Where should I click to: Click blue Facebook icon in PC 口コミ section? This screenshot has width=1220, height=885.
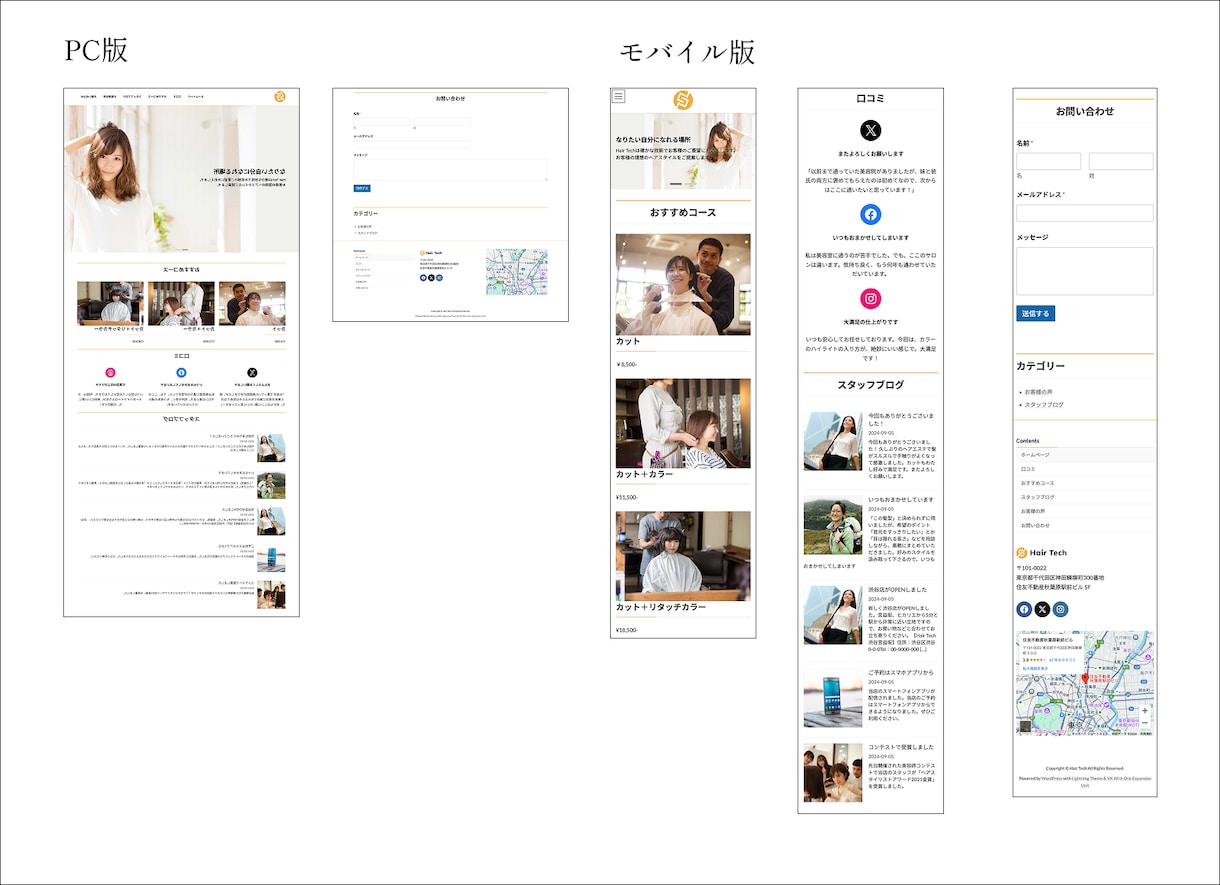click(181, 372)
